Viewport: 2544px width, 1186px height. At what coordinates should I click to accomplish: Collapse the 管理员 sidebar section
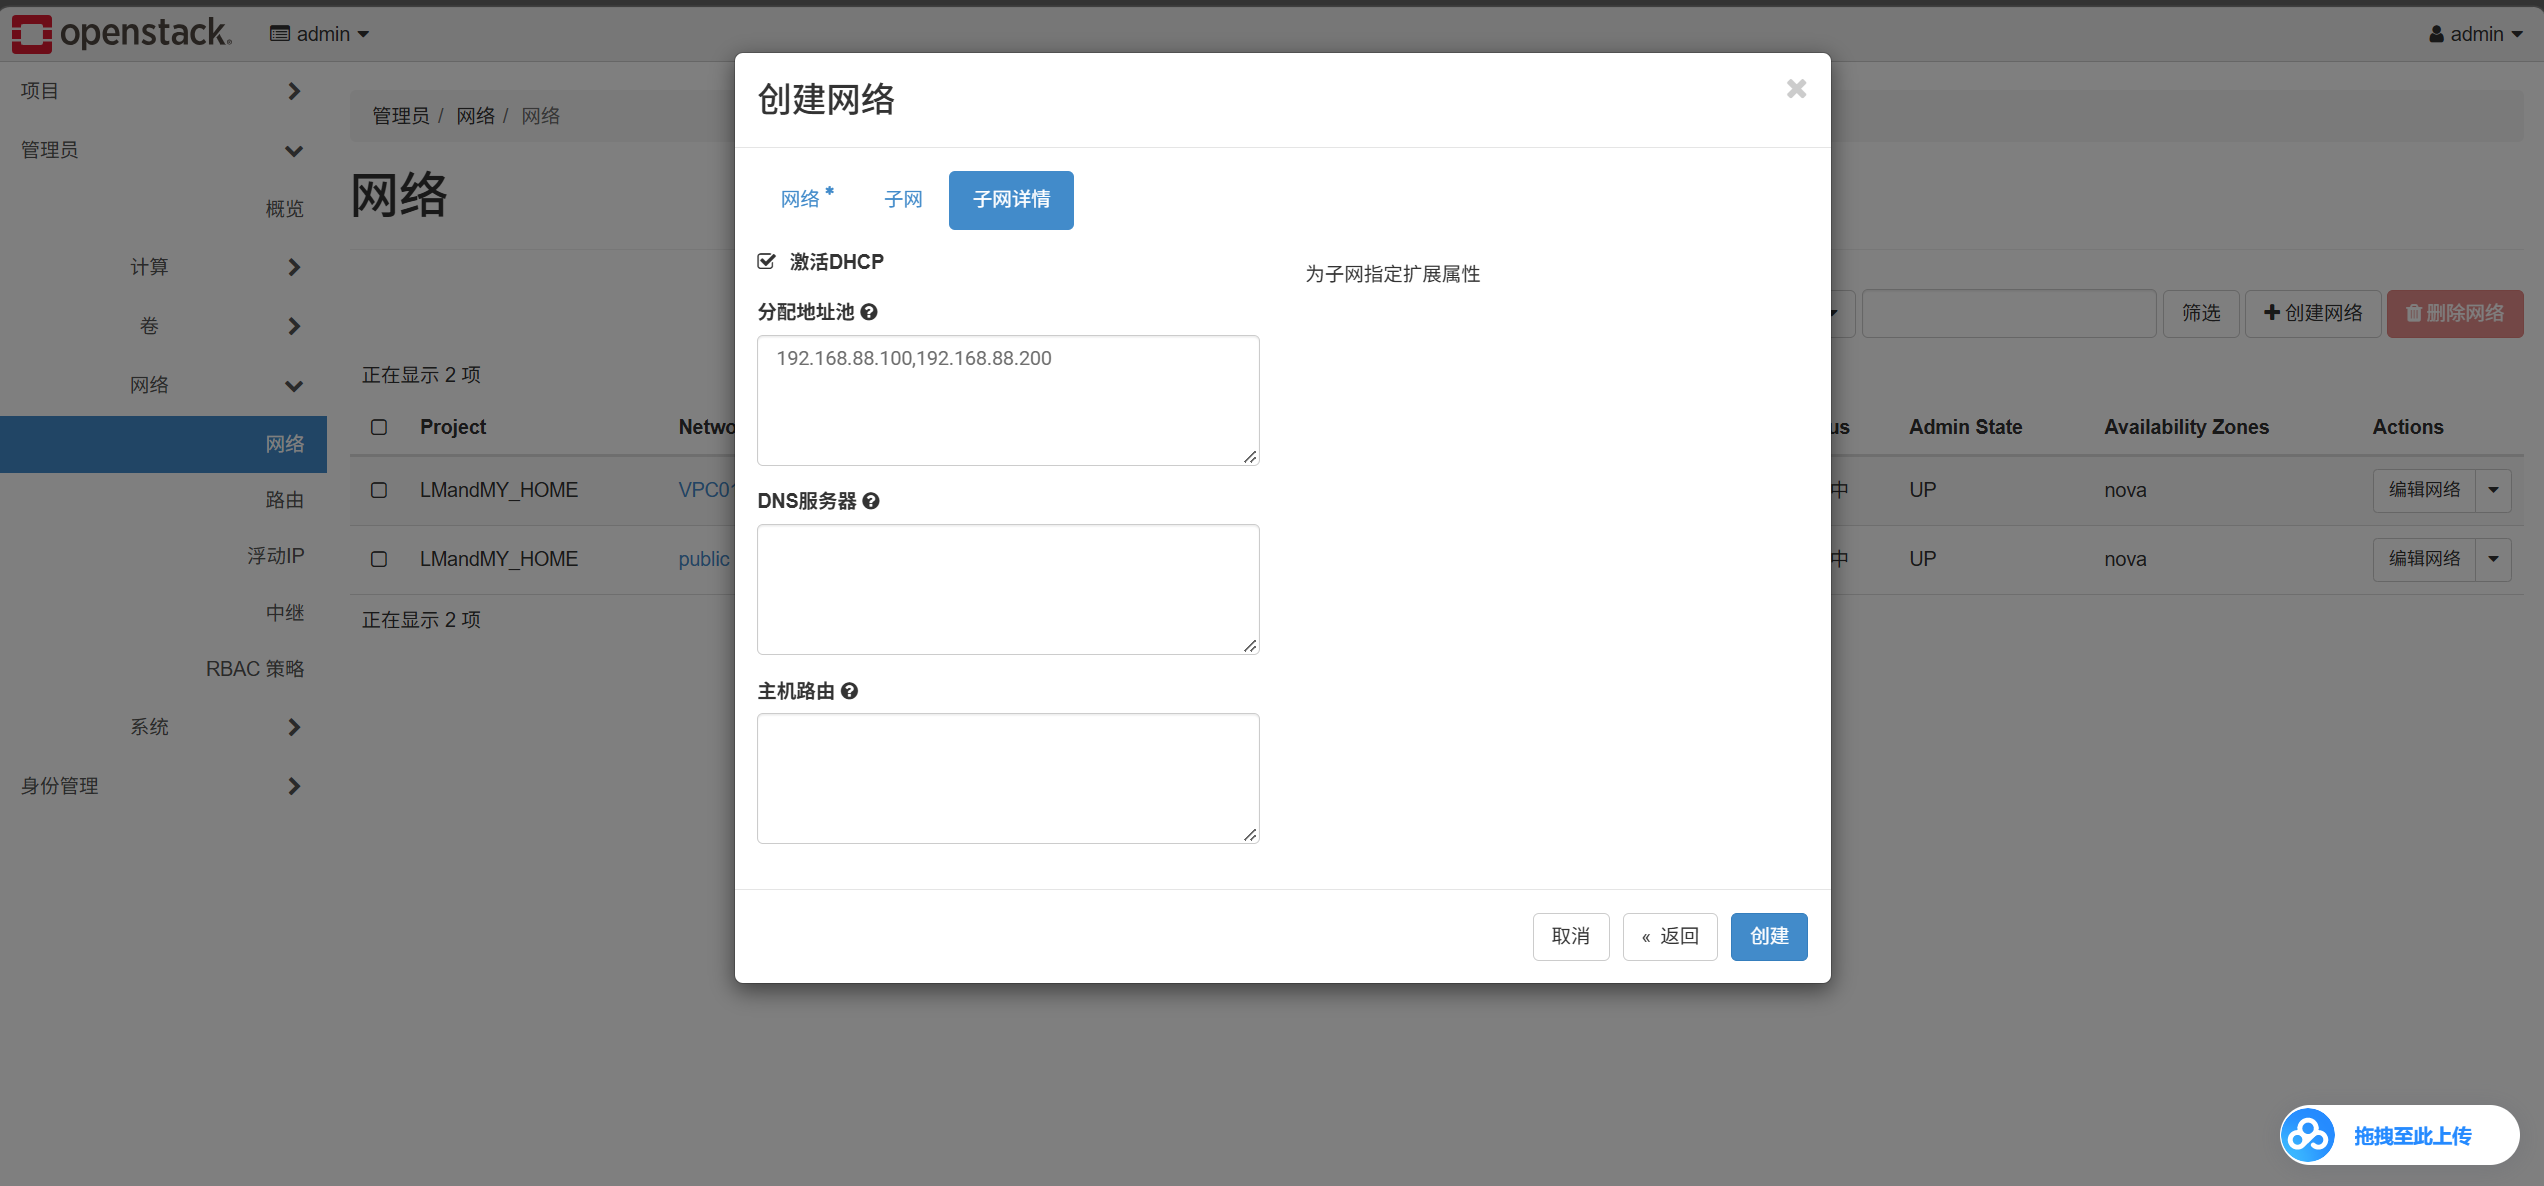click(163, 150)
